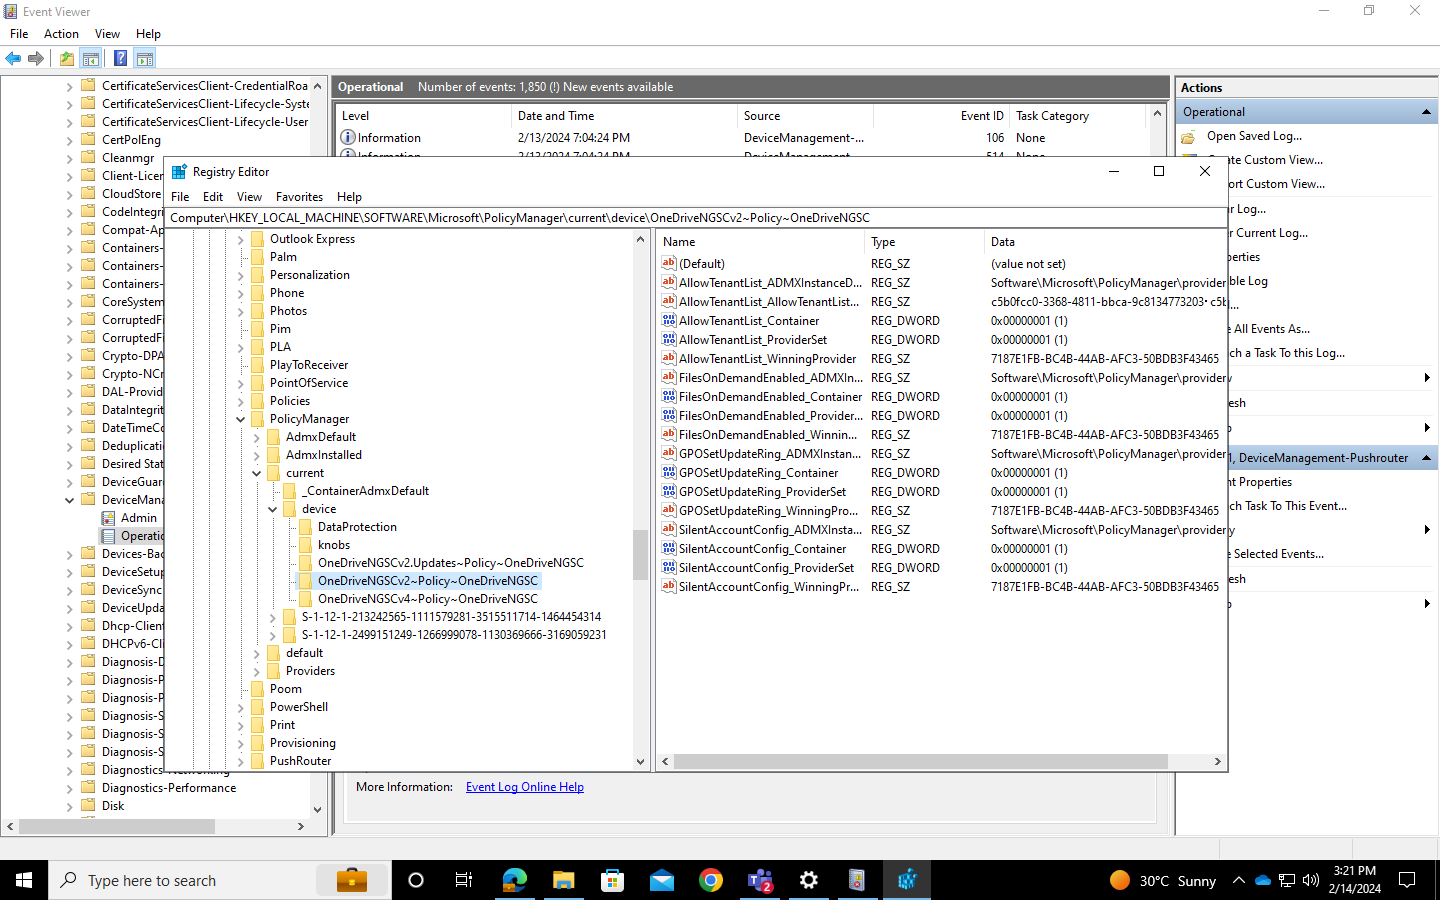
Task: Open Settings from the taskbar gear icon
Action: point(808,880)
